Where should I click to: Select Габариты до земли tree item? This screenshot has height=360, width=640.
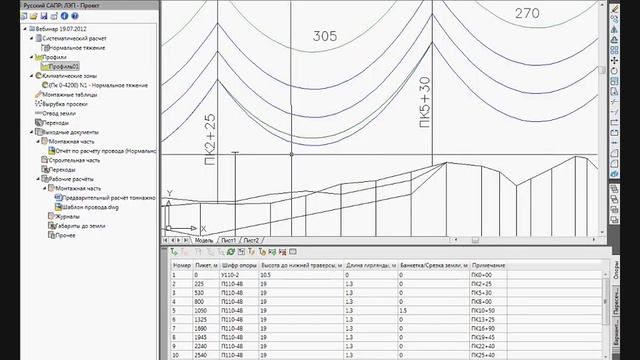tap(80, 226)
